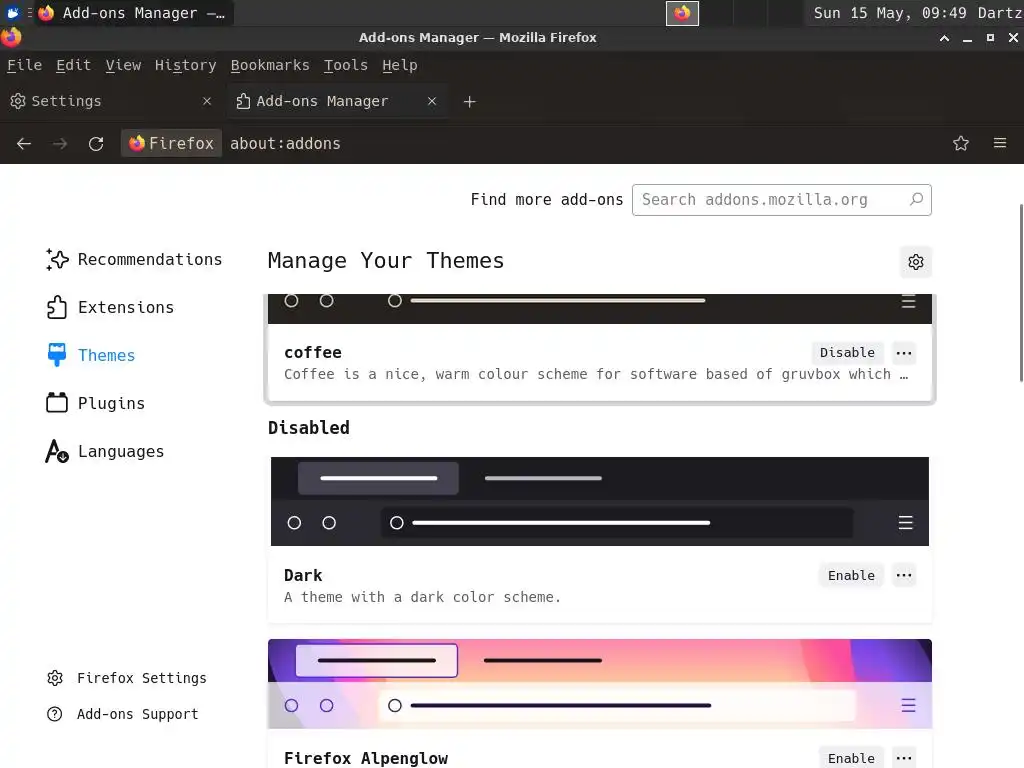Select Themes in the sidebar
The image size is (1024, 768).
coord(91,355)
